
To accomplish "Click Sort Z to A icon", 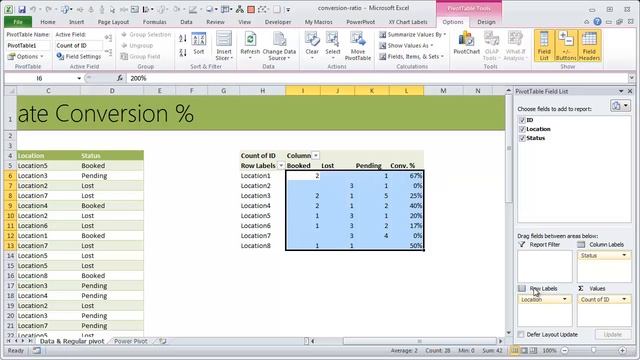I will point(182,52).
